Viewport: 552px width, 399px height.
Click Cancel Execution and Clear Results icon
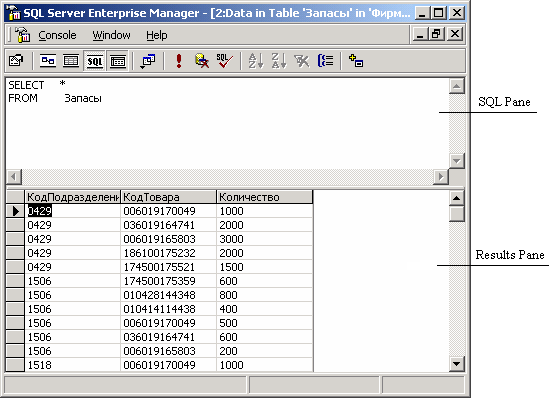(202, 61)
